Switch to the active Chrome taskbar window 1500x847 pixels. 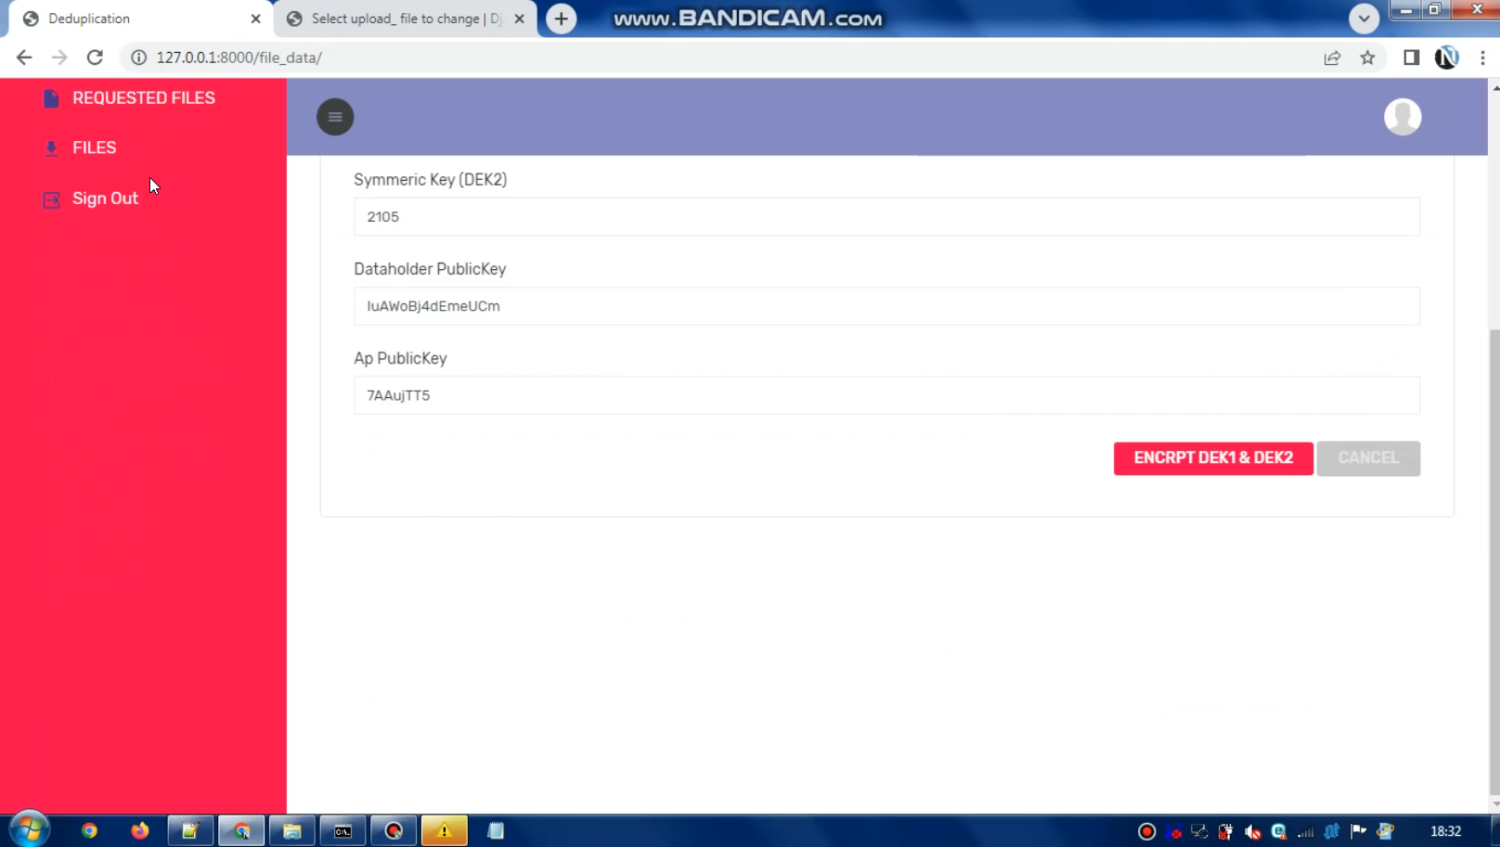coord(241,831)
